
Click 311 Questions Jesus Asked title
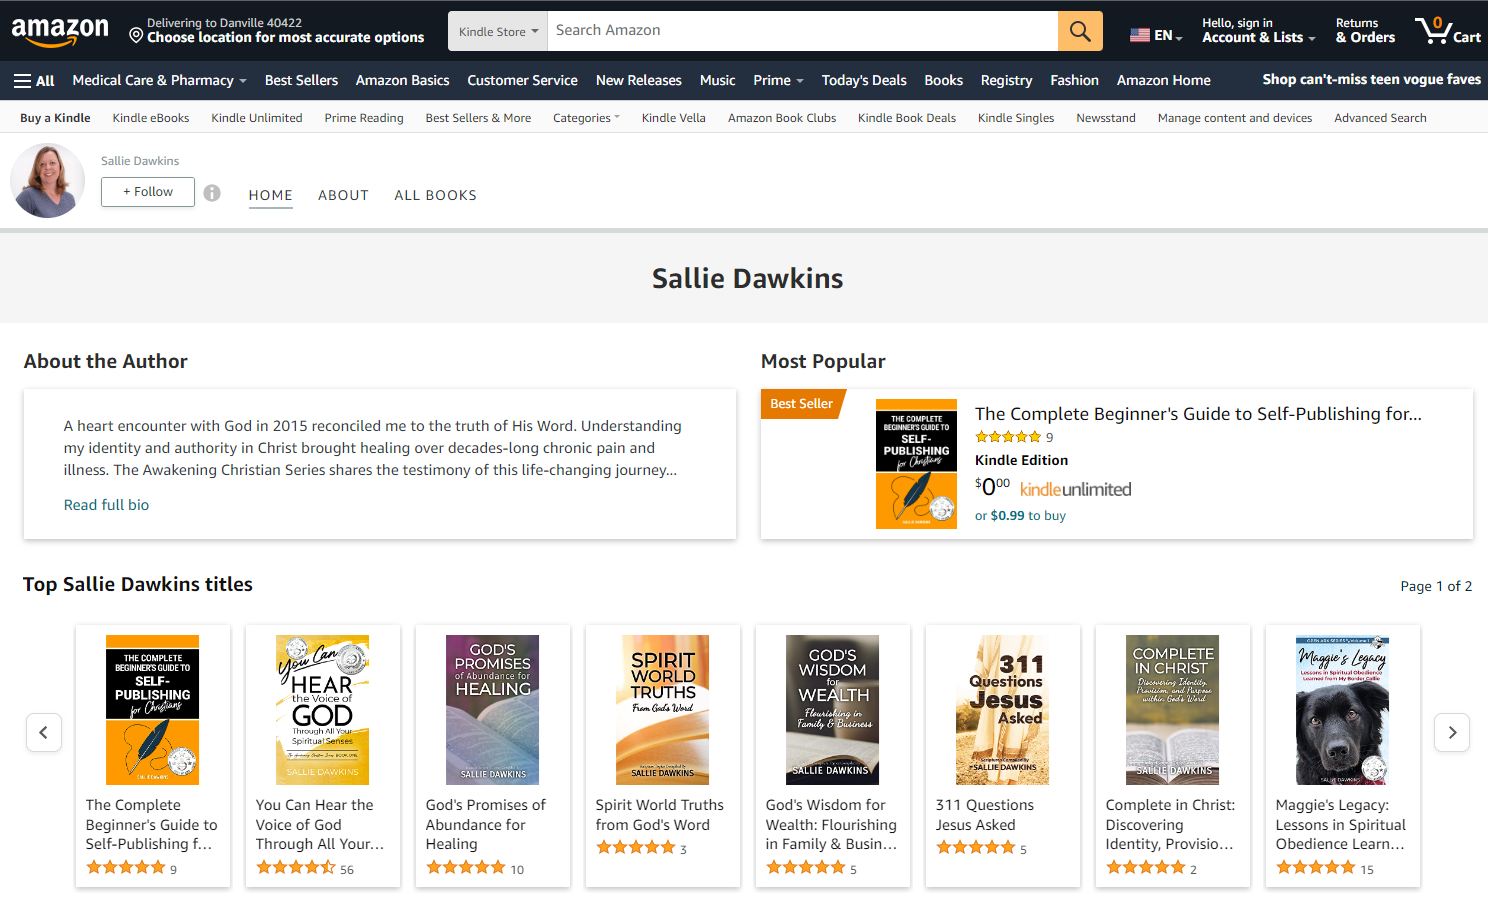coord(985,815)
